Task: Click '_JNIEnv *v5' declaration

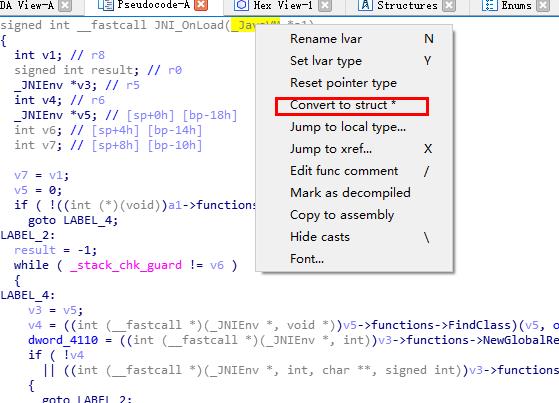Action: point(55,115)
